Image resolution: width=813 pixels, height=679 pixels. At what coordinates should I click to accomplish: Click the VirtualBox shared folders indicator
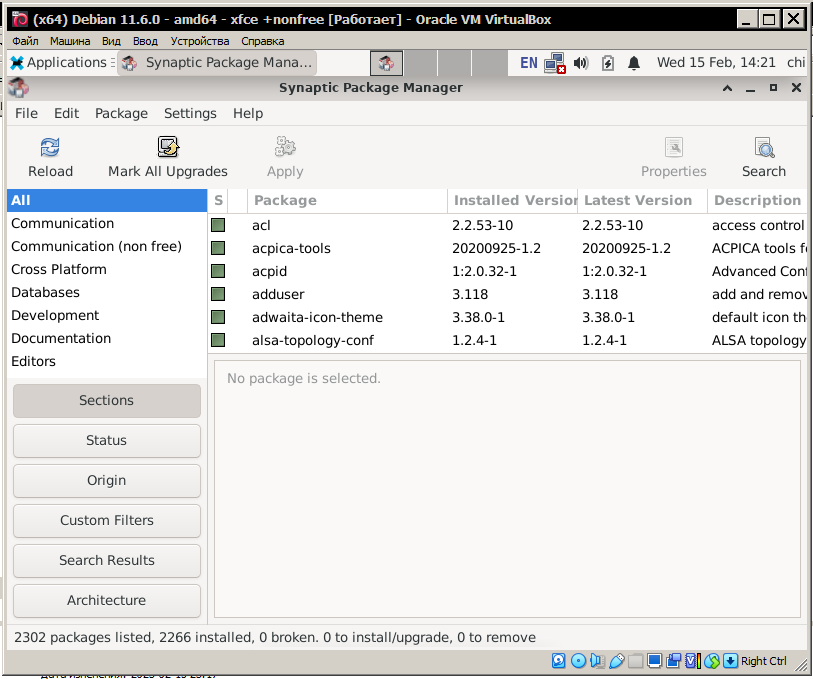635,661
